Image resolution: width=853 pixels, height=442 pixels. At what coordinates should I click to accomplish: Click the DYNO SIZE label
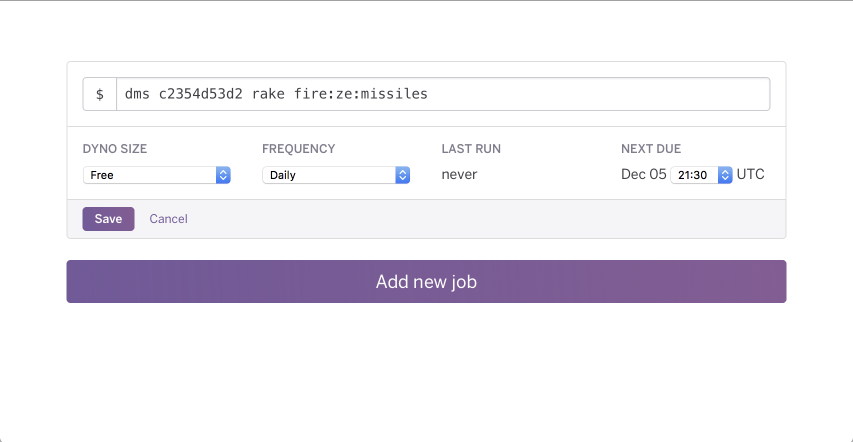click(x=115, y=149)
